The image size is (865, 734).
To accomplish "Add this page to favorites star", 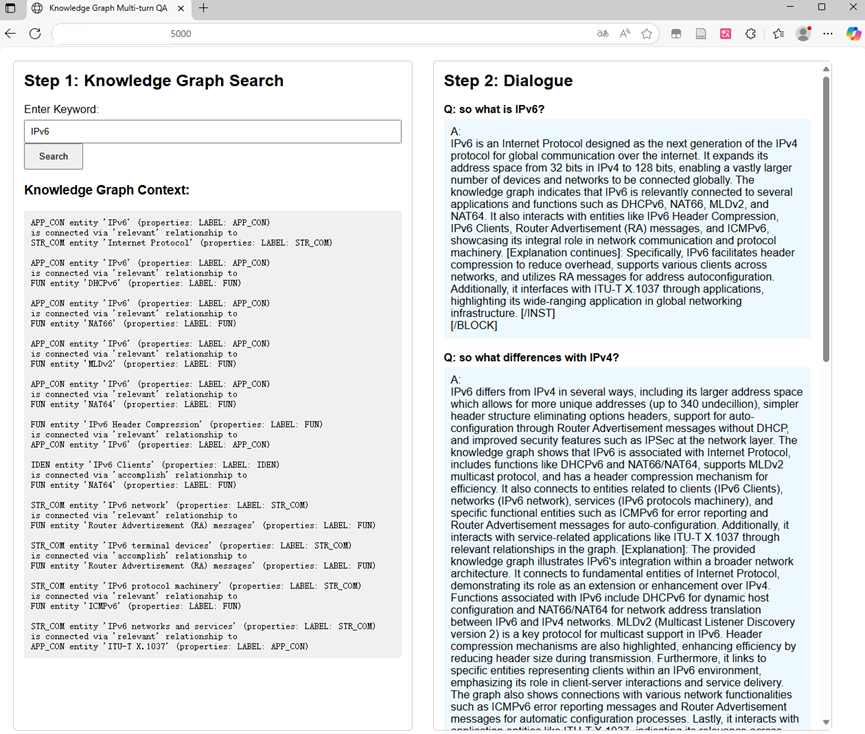I will point(647,34).
